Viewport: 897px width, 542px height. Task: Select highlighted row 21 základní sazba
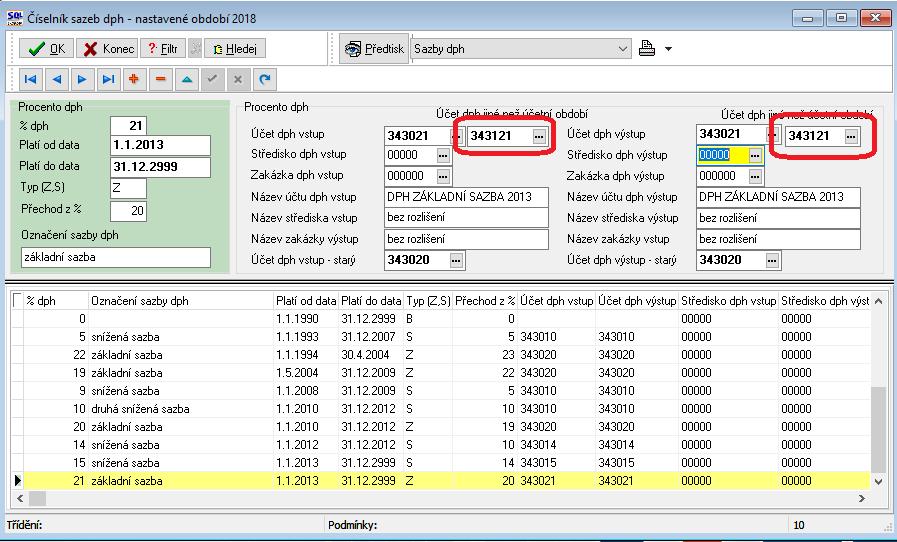coord(441,481)
